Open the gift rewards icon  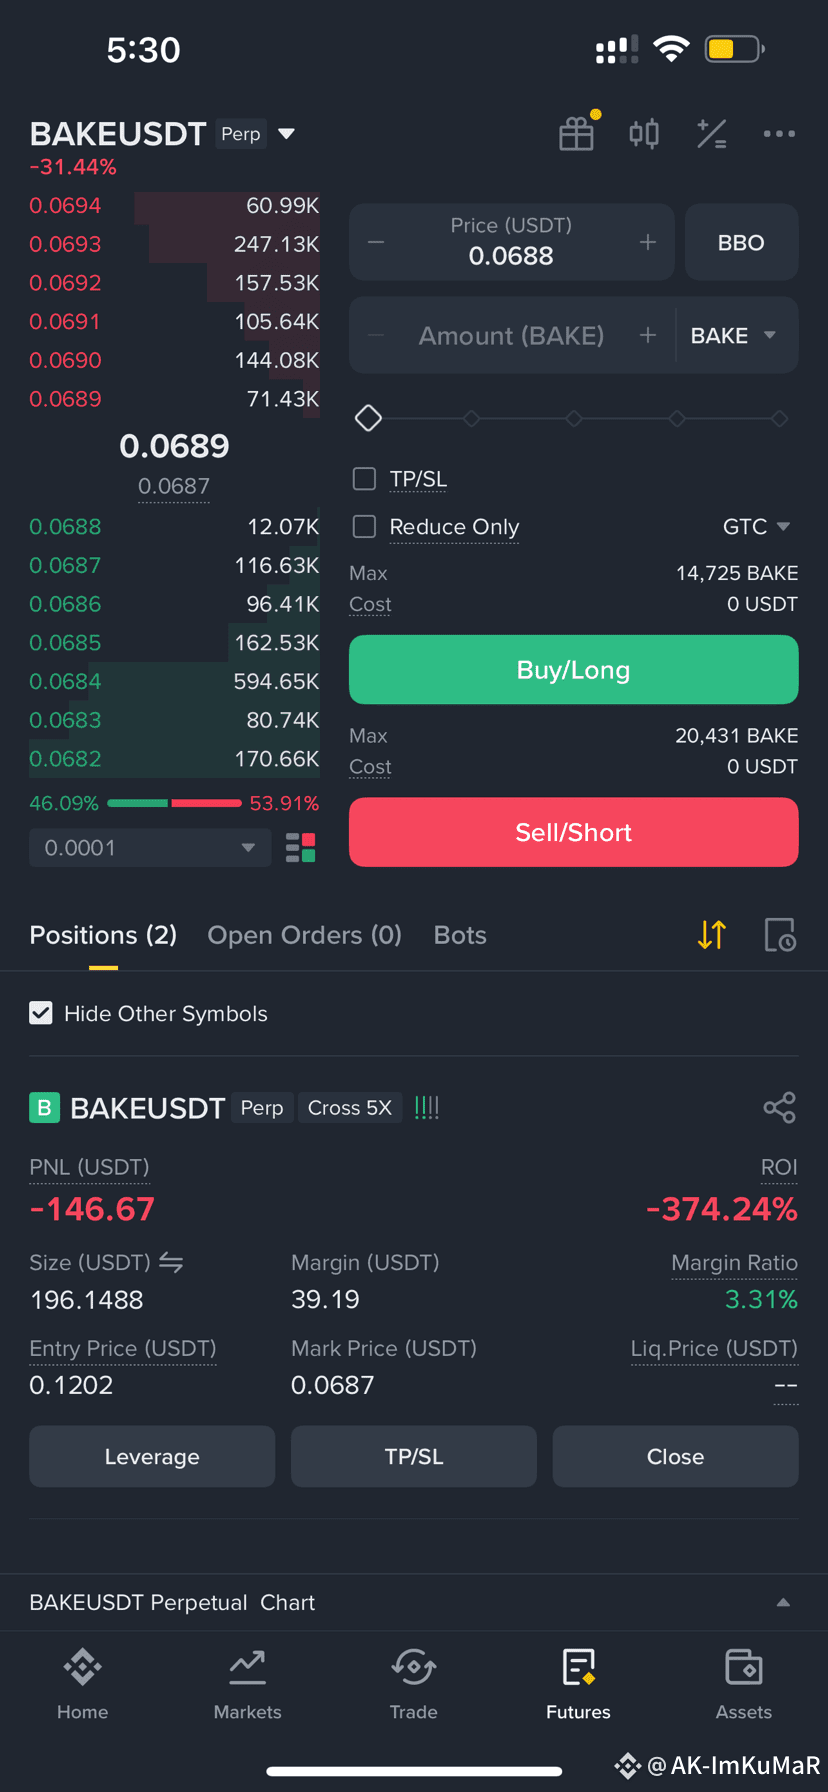[x=577, y=133]
